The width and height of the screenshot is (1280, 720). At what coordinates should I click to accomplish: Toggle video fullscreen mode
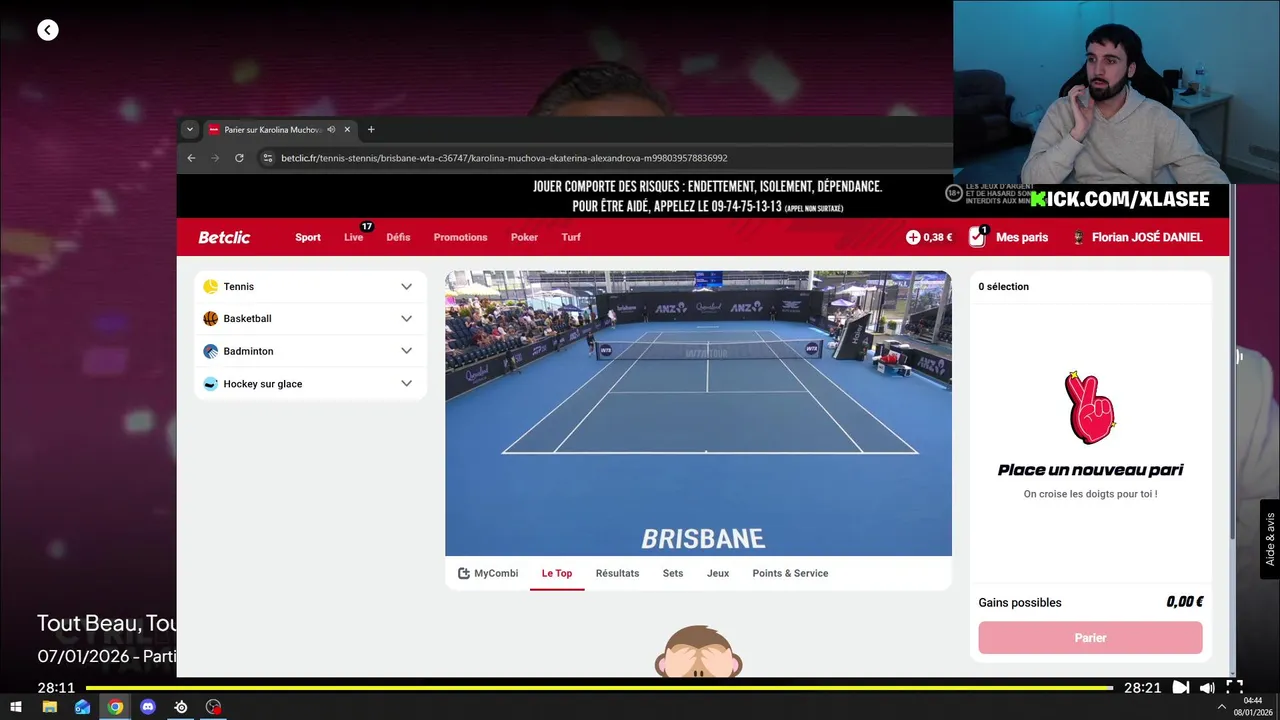click(x=1234, y=688)
